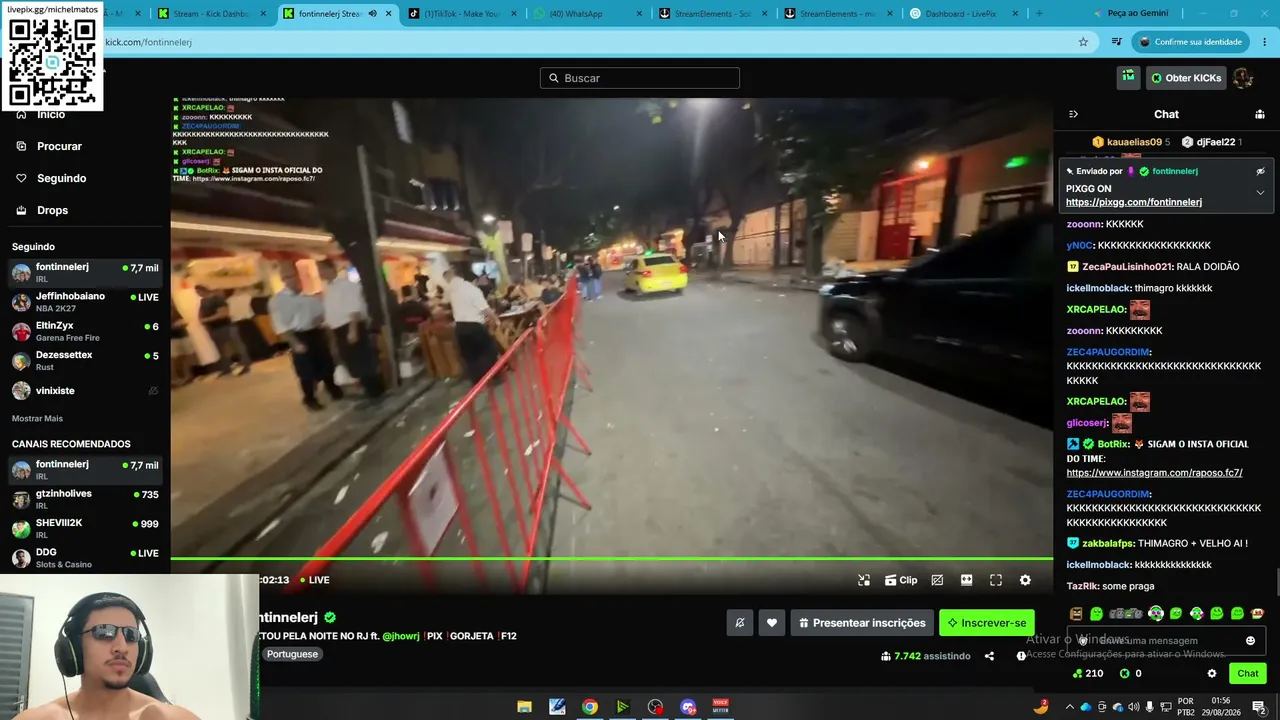Open the browser media controls icon

[x=1117, y=42]
